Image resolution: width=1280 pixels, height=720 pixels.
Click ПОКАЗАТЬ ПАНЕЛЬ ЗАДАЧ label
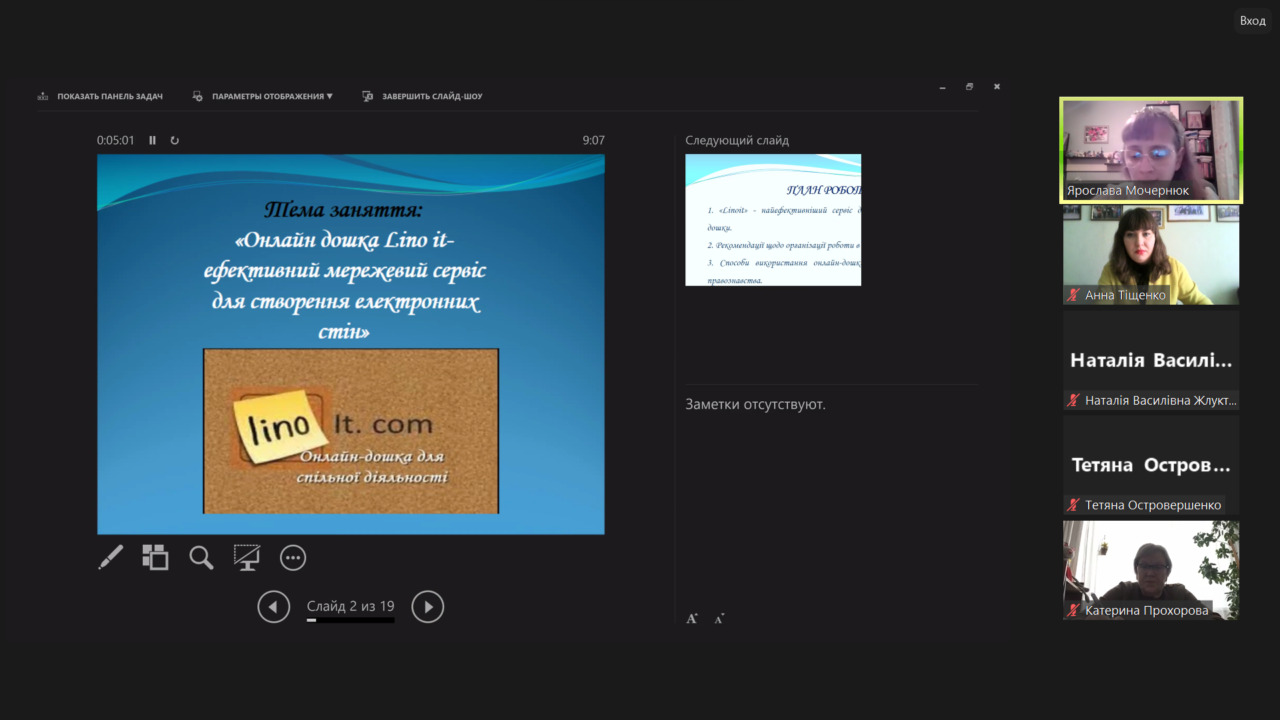(110, 97)
